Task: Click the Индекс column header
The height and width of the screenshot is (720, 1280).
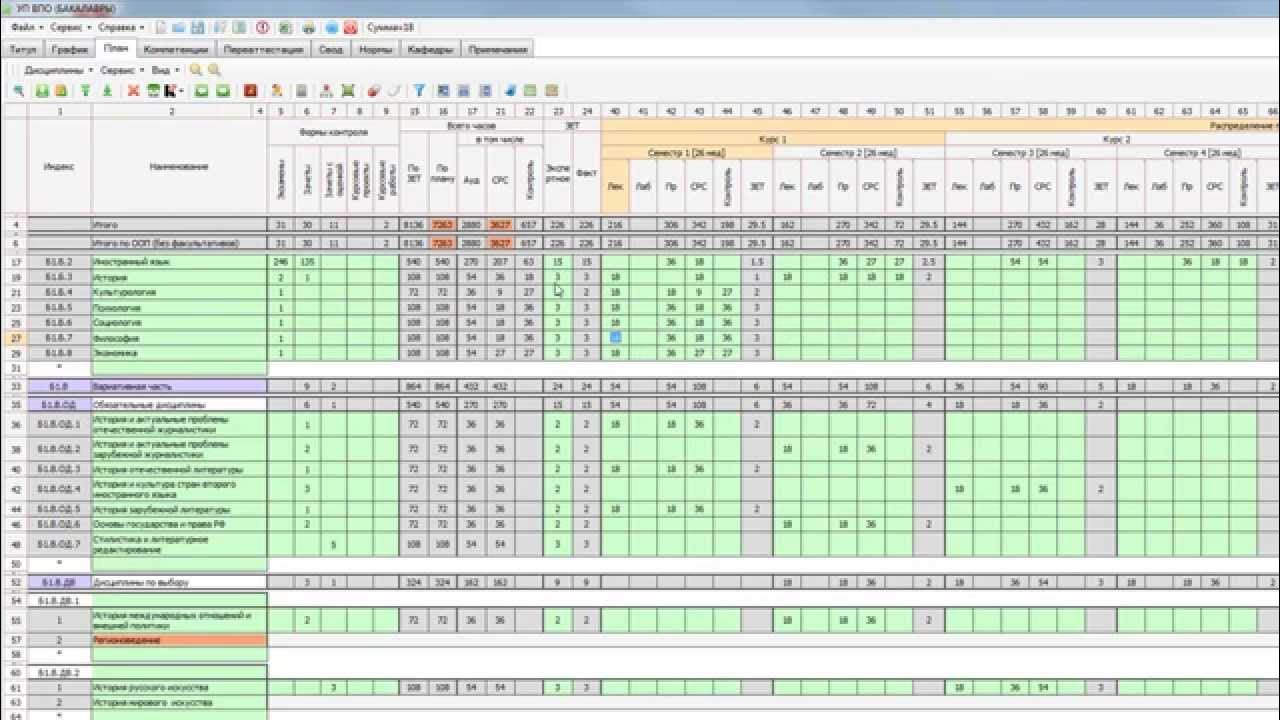Action: [59, 166]
